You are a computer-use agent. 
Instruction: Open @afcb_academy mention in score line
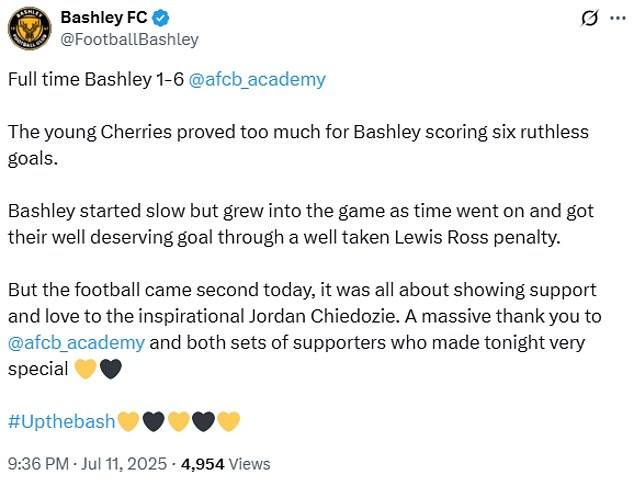(257, 80)
